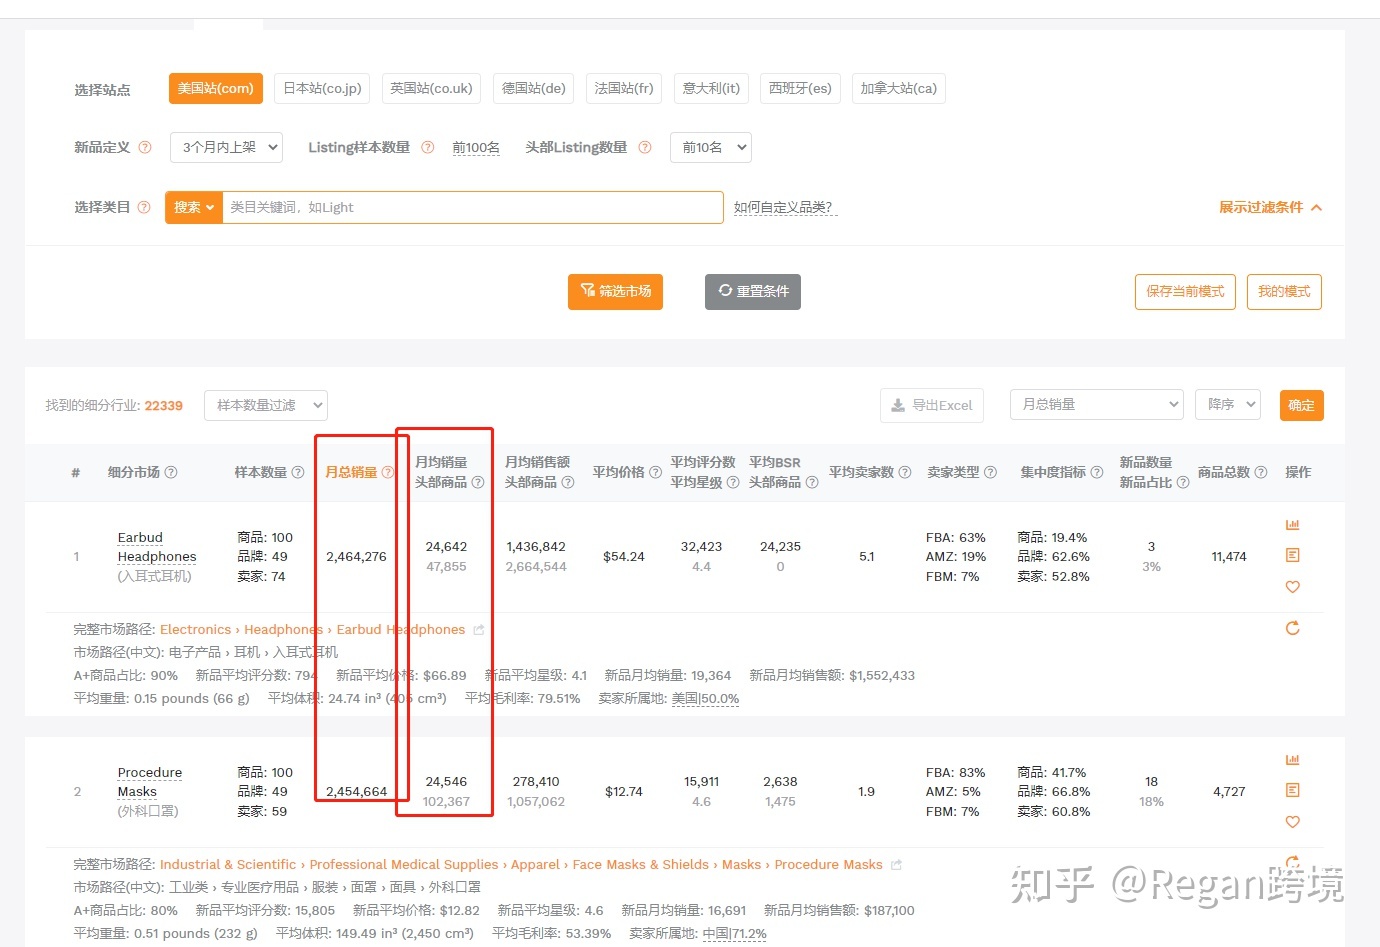The image size is (1380, 947).
Task: Open chart icon for Procedure Masks row
Action: click(1292, 760)
